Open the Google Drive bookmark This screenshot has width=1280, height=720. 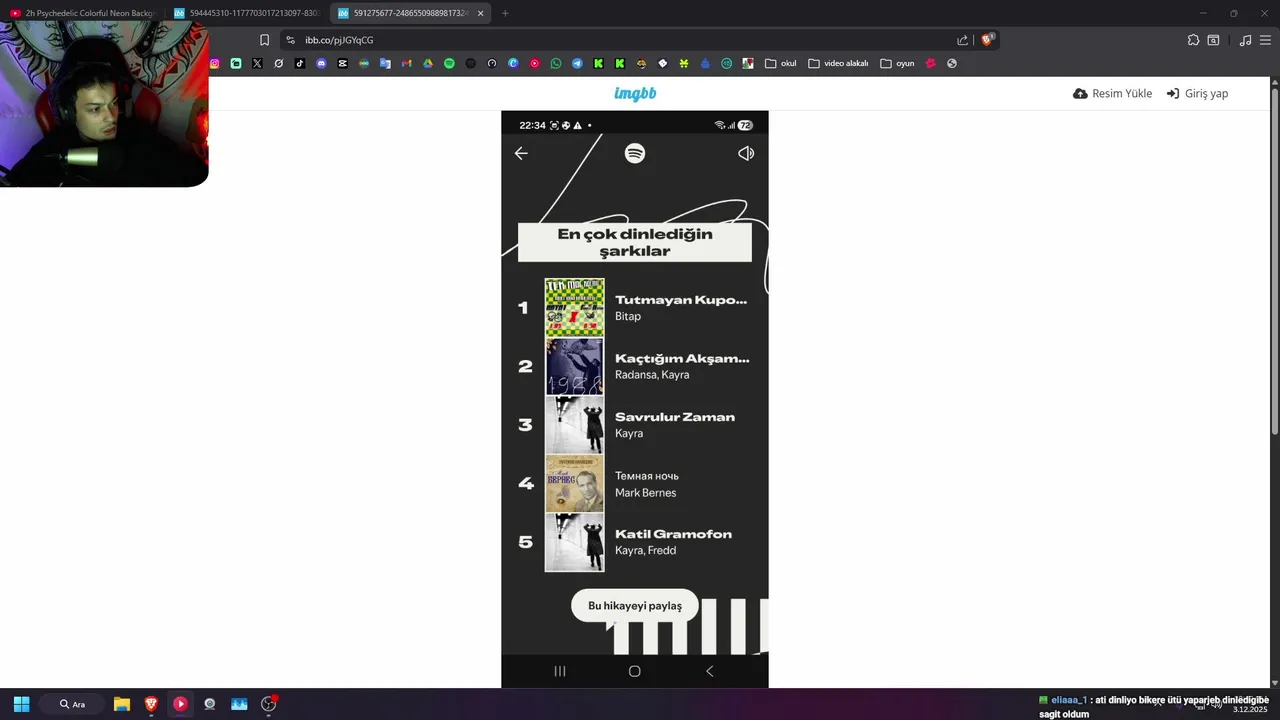click(428, 63)
